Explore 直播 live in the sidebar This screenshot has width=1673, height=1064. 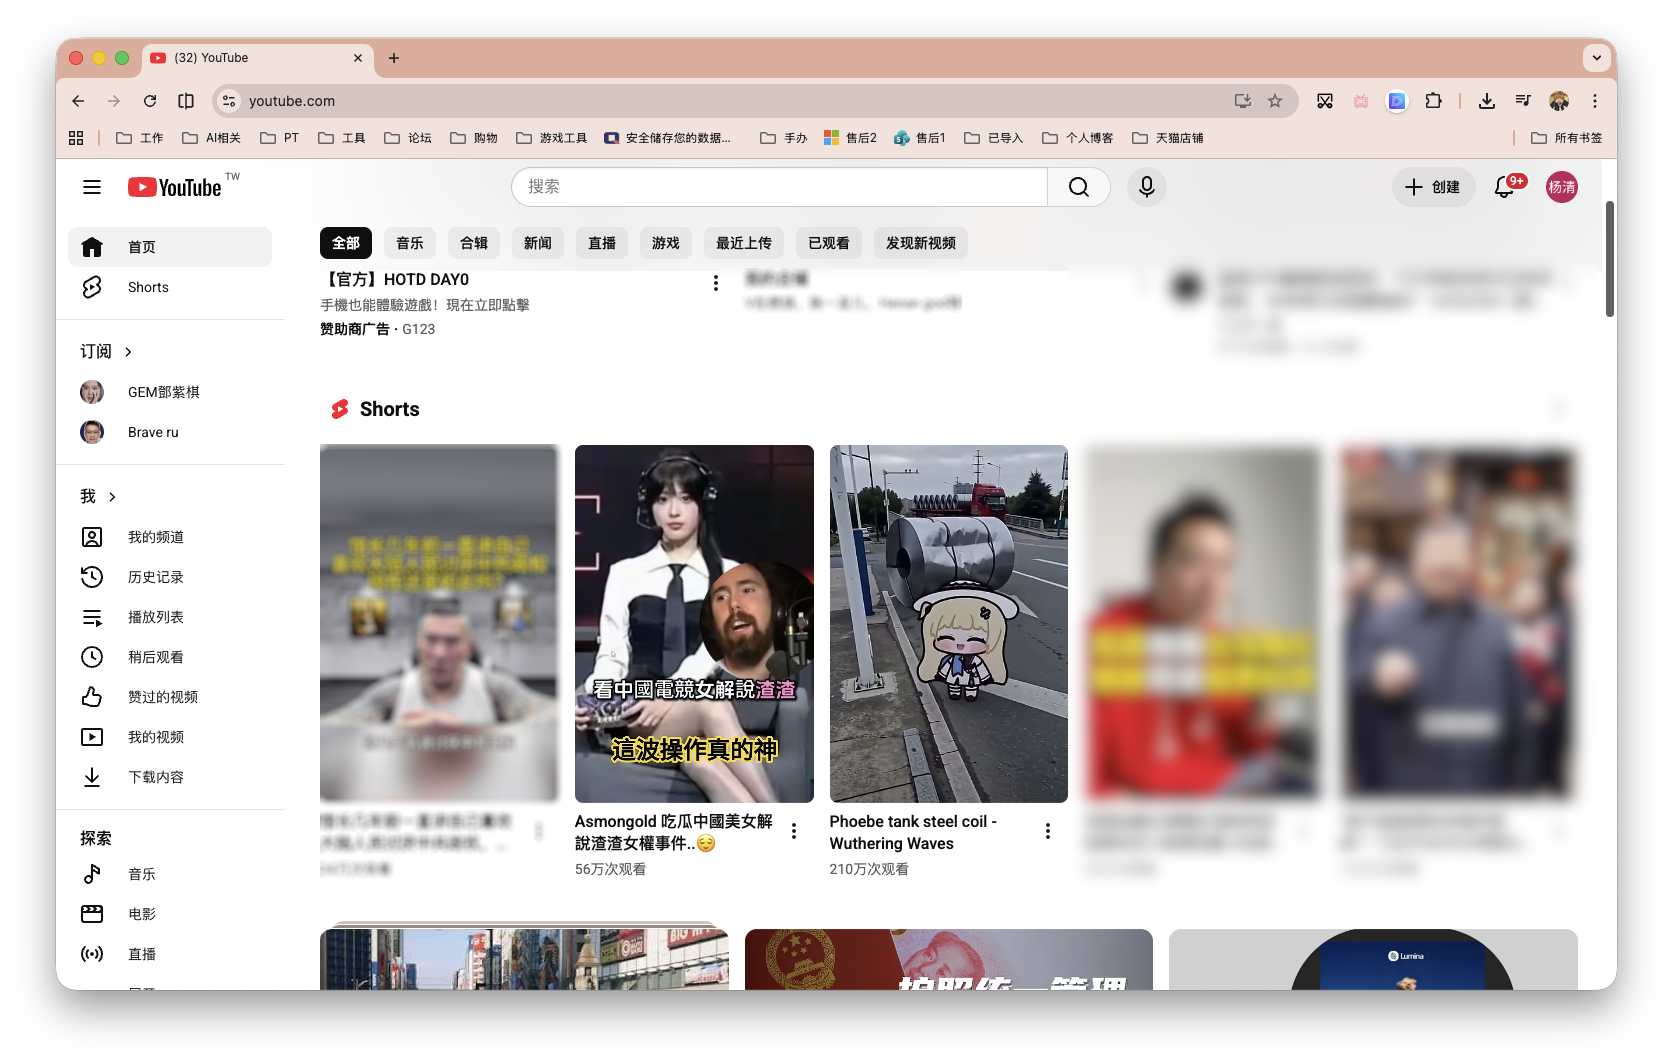(x=170, y=954)
